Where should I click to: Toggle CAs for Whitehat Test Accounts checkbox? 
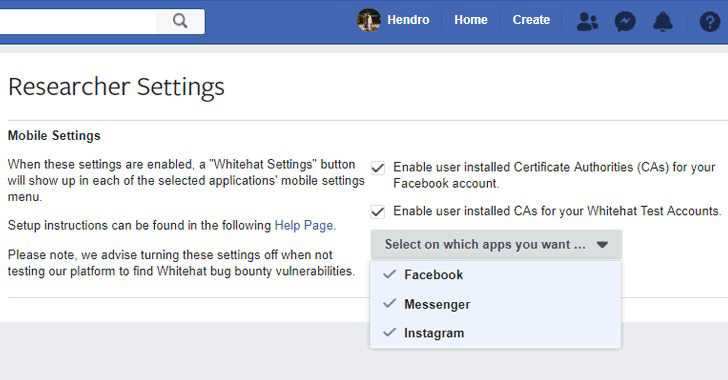(378, 211)
